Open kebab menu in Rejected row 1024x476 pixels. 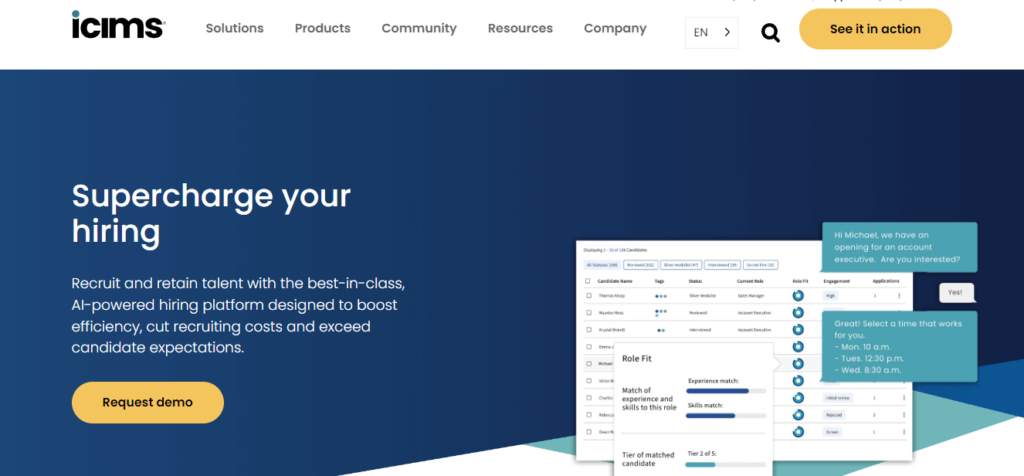coord(904,415)
